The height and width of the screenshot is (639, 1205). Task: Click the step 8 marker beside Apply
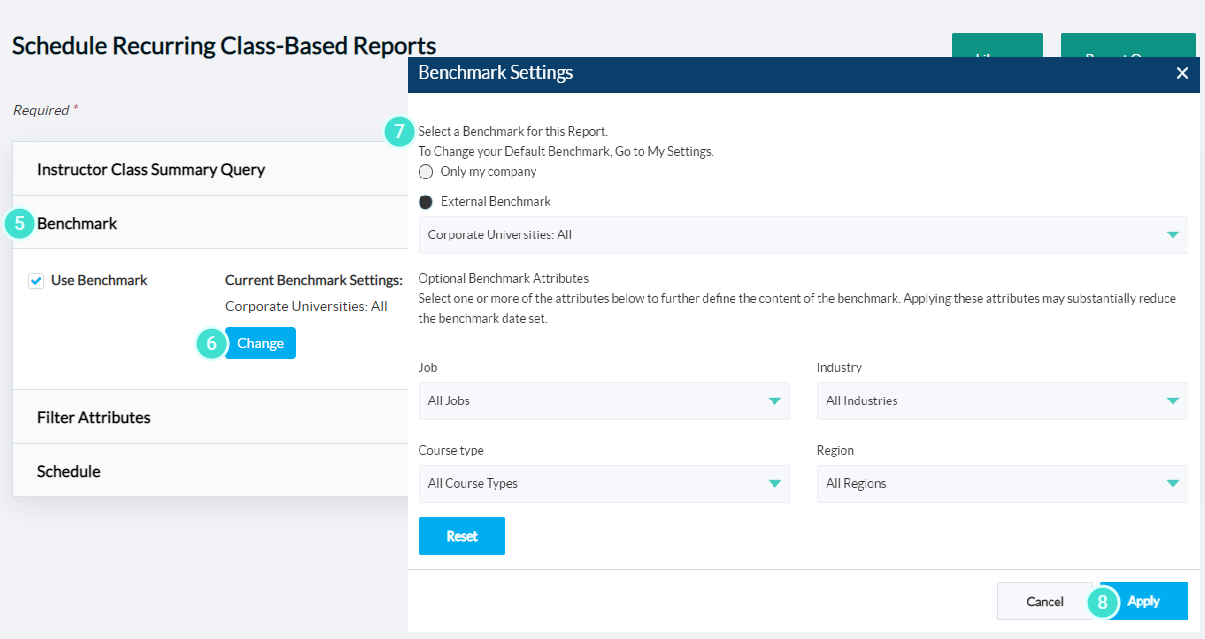(1103, 601)
